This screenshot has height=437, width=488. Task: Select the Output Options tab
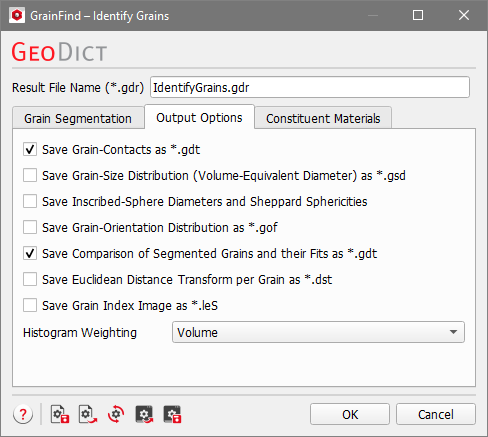pyautogui.click(x=199, y=117)
